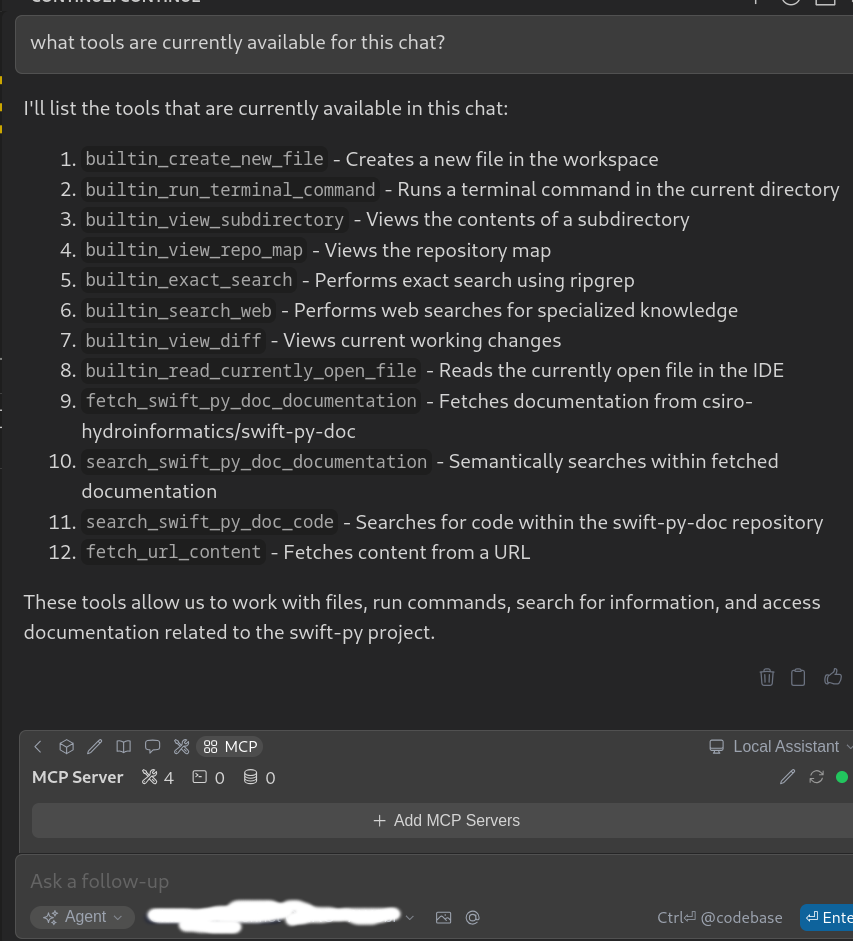Open the MCP panel via the grid icon
853x941 pixels.
tap(210, 746)
